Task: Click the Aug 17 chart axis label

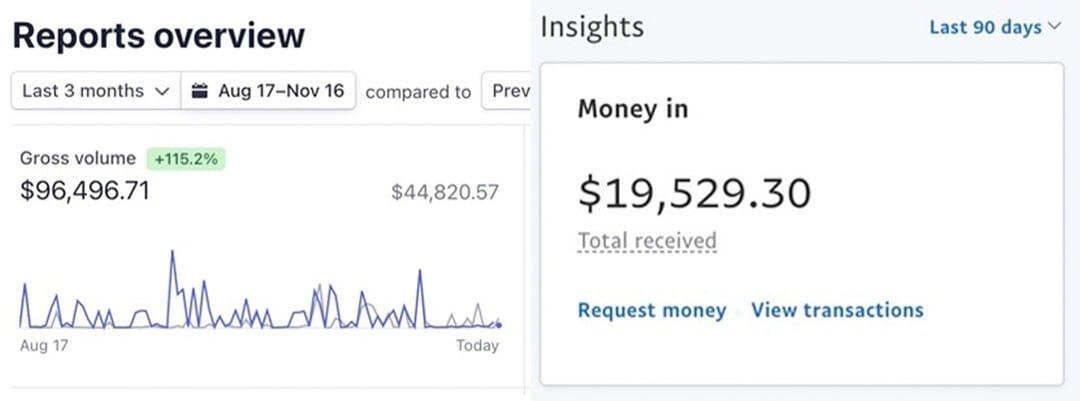Action: [41, 346]
